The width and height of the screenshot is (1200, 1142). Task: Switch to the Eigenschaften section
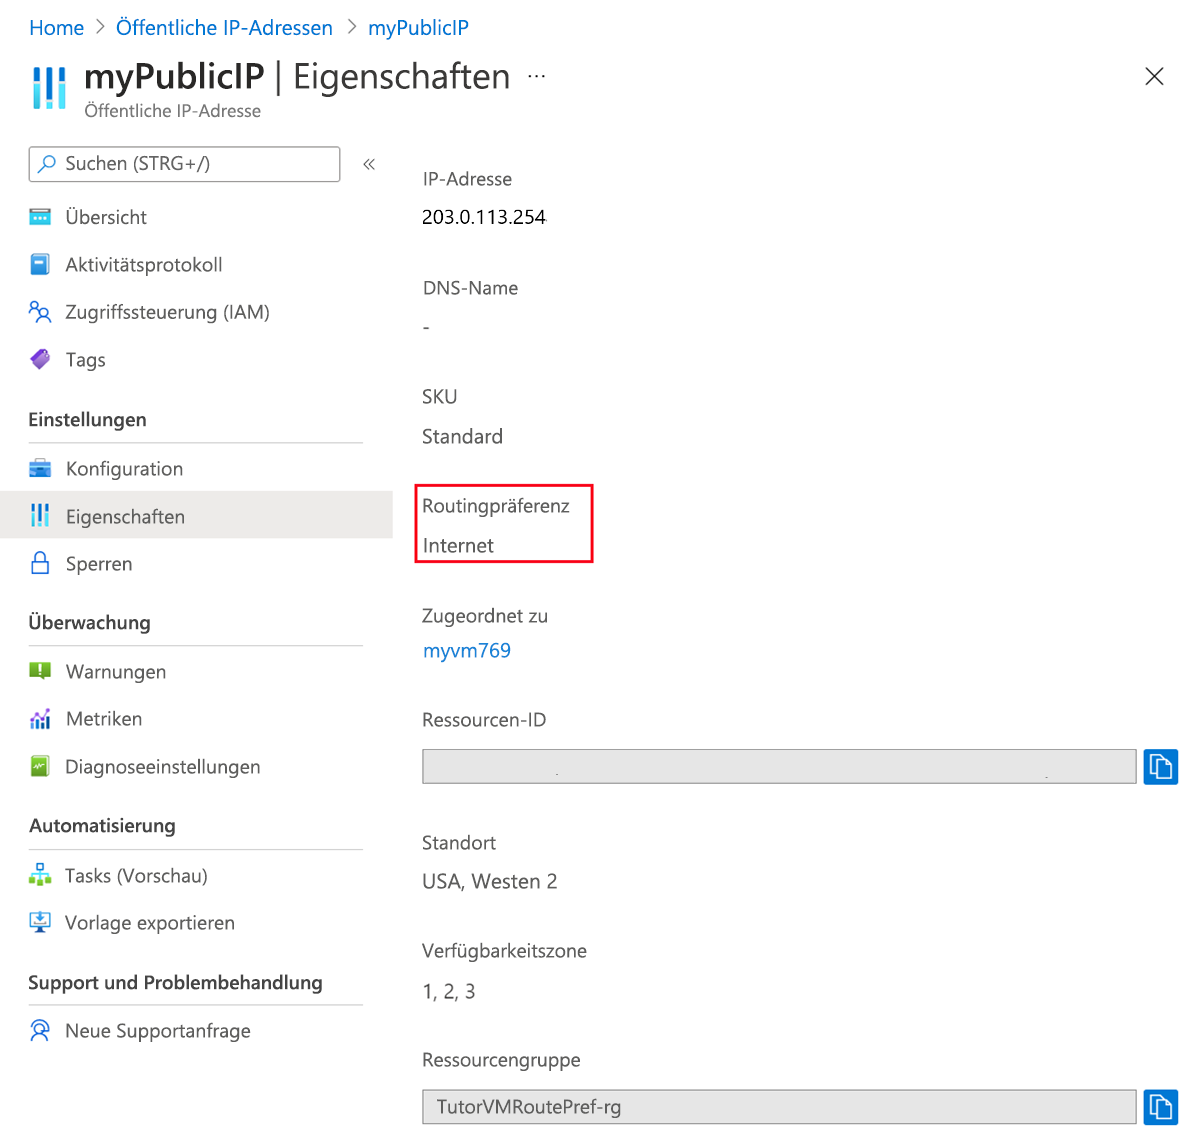click(124, 516)
